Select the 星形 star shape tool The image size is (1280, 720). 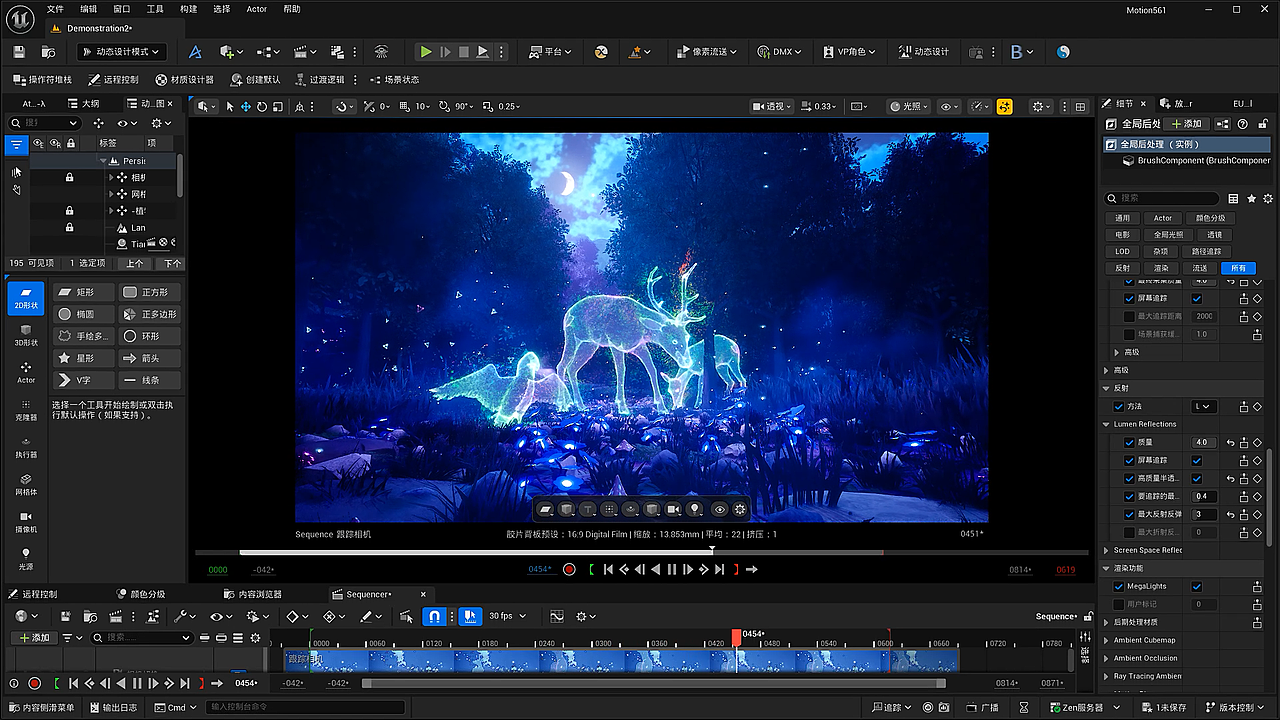(x=83, y=358)
